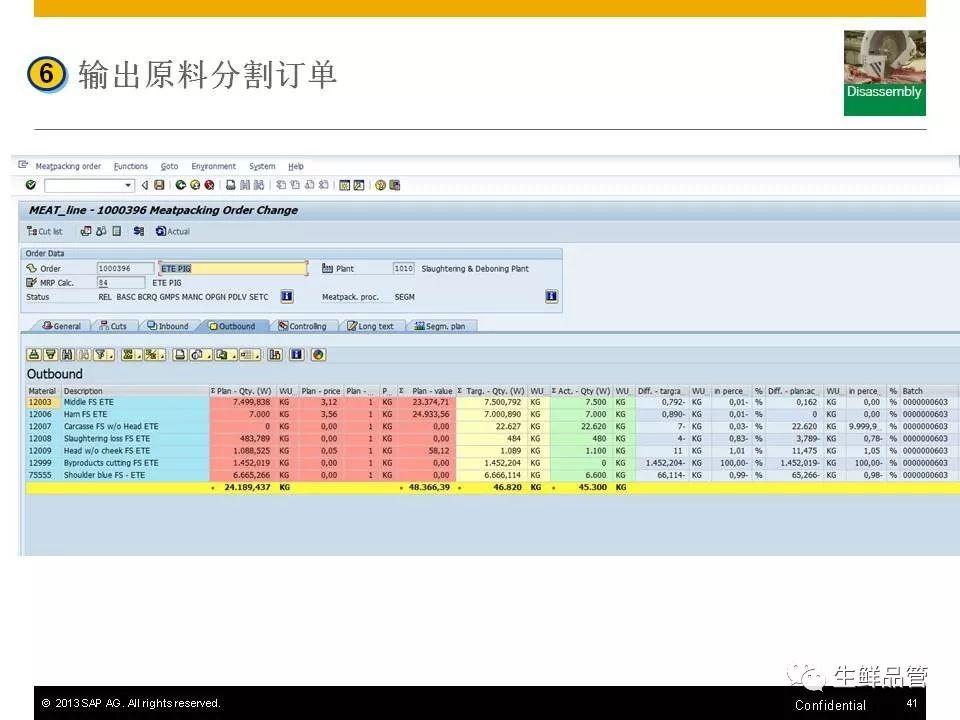Click the green Enter checkmark icon
The height and width of the screenshot is (720, 960).
(x=31, y=185)
